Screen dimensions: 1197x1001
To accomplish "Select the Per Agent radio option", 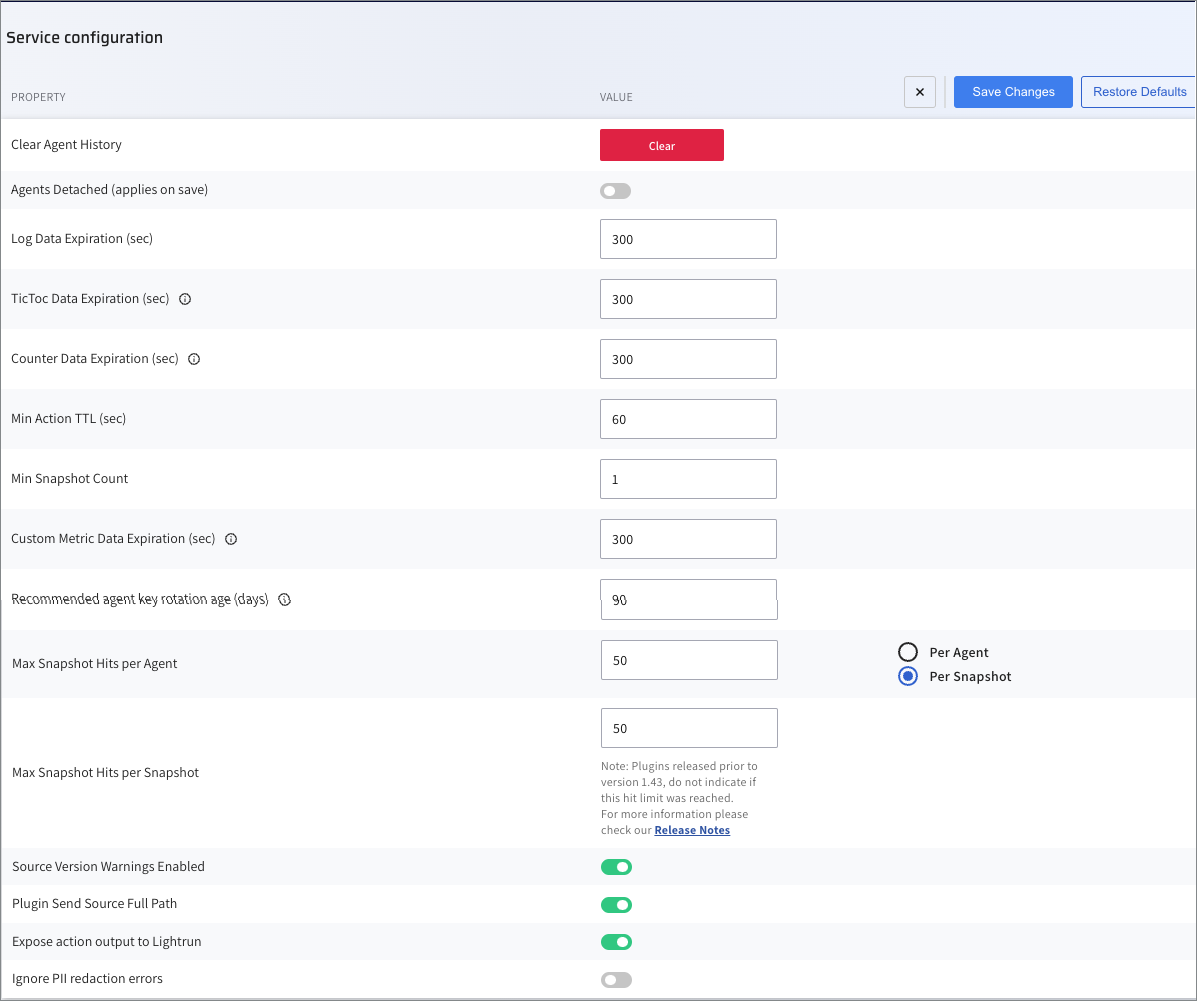I will (908, 653).
